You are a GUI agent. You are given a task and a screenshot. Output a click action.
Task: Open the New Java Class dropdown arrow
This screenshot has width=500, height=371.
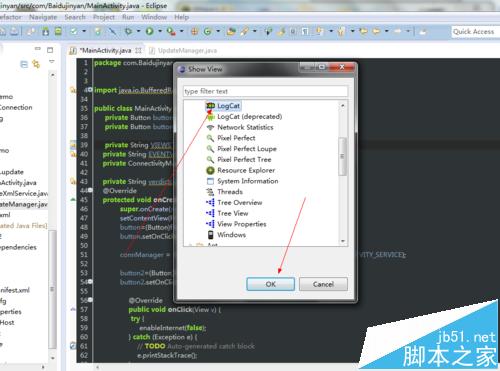pyautogui.click(x=218, y=32)
